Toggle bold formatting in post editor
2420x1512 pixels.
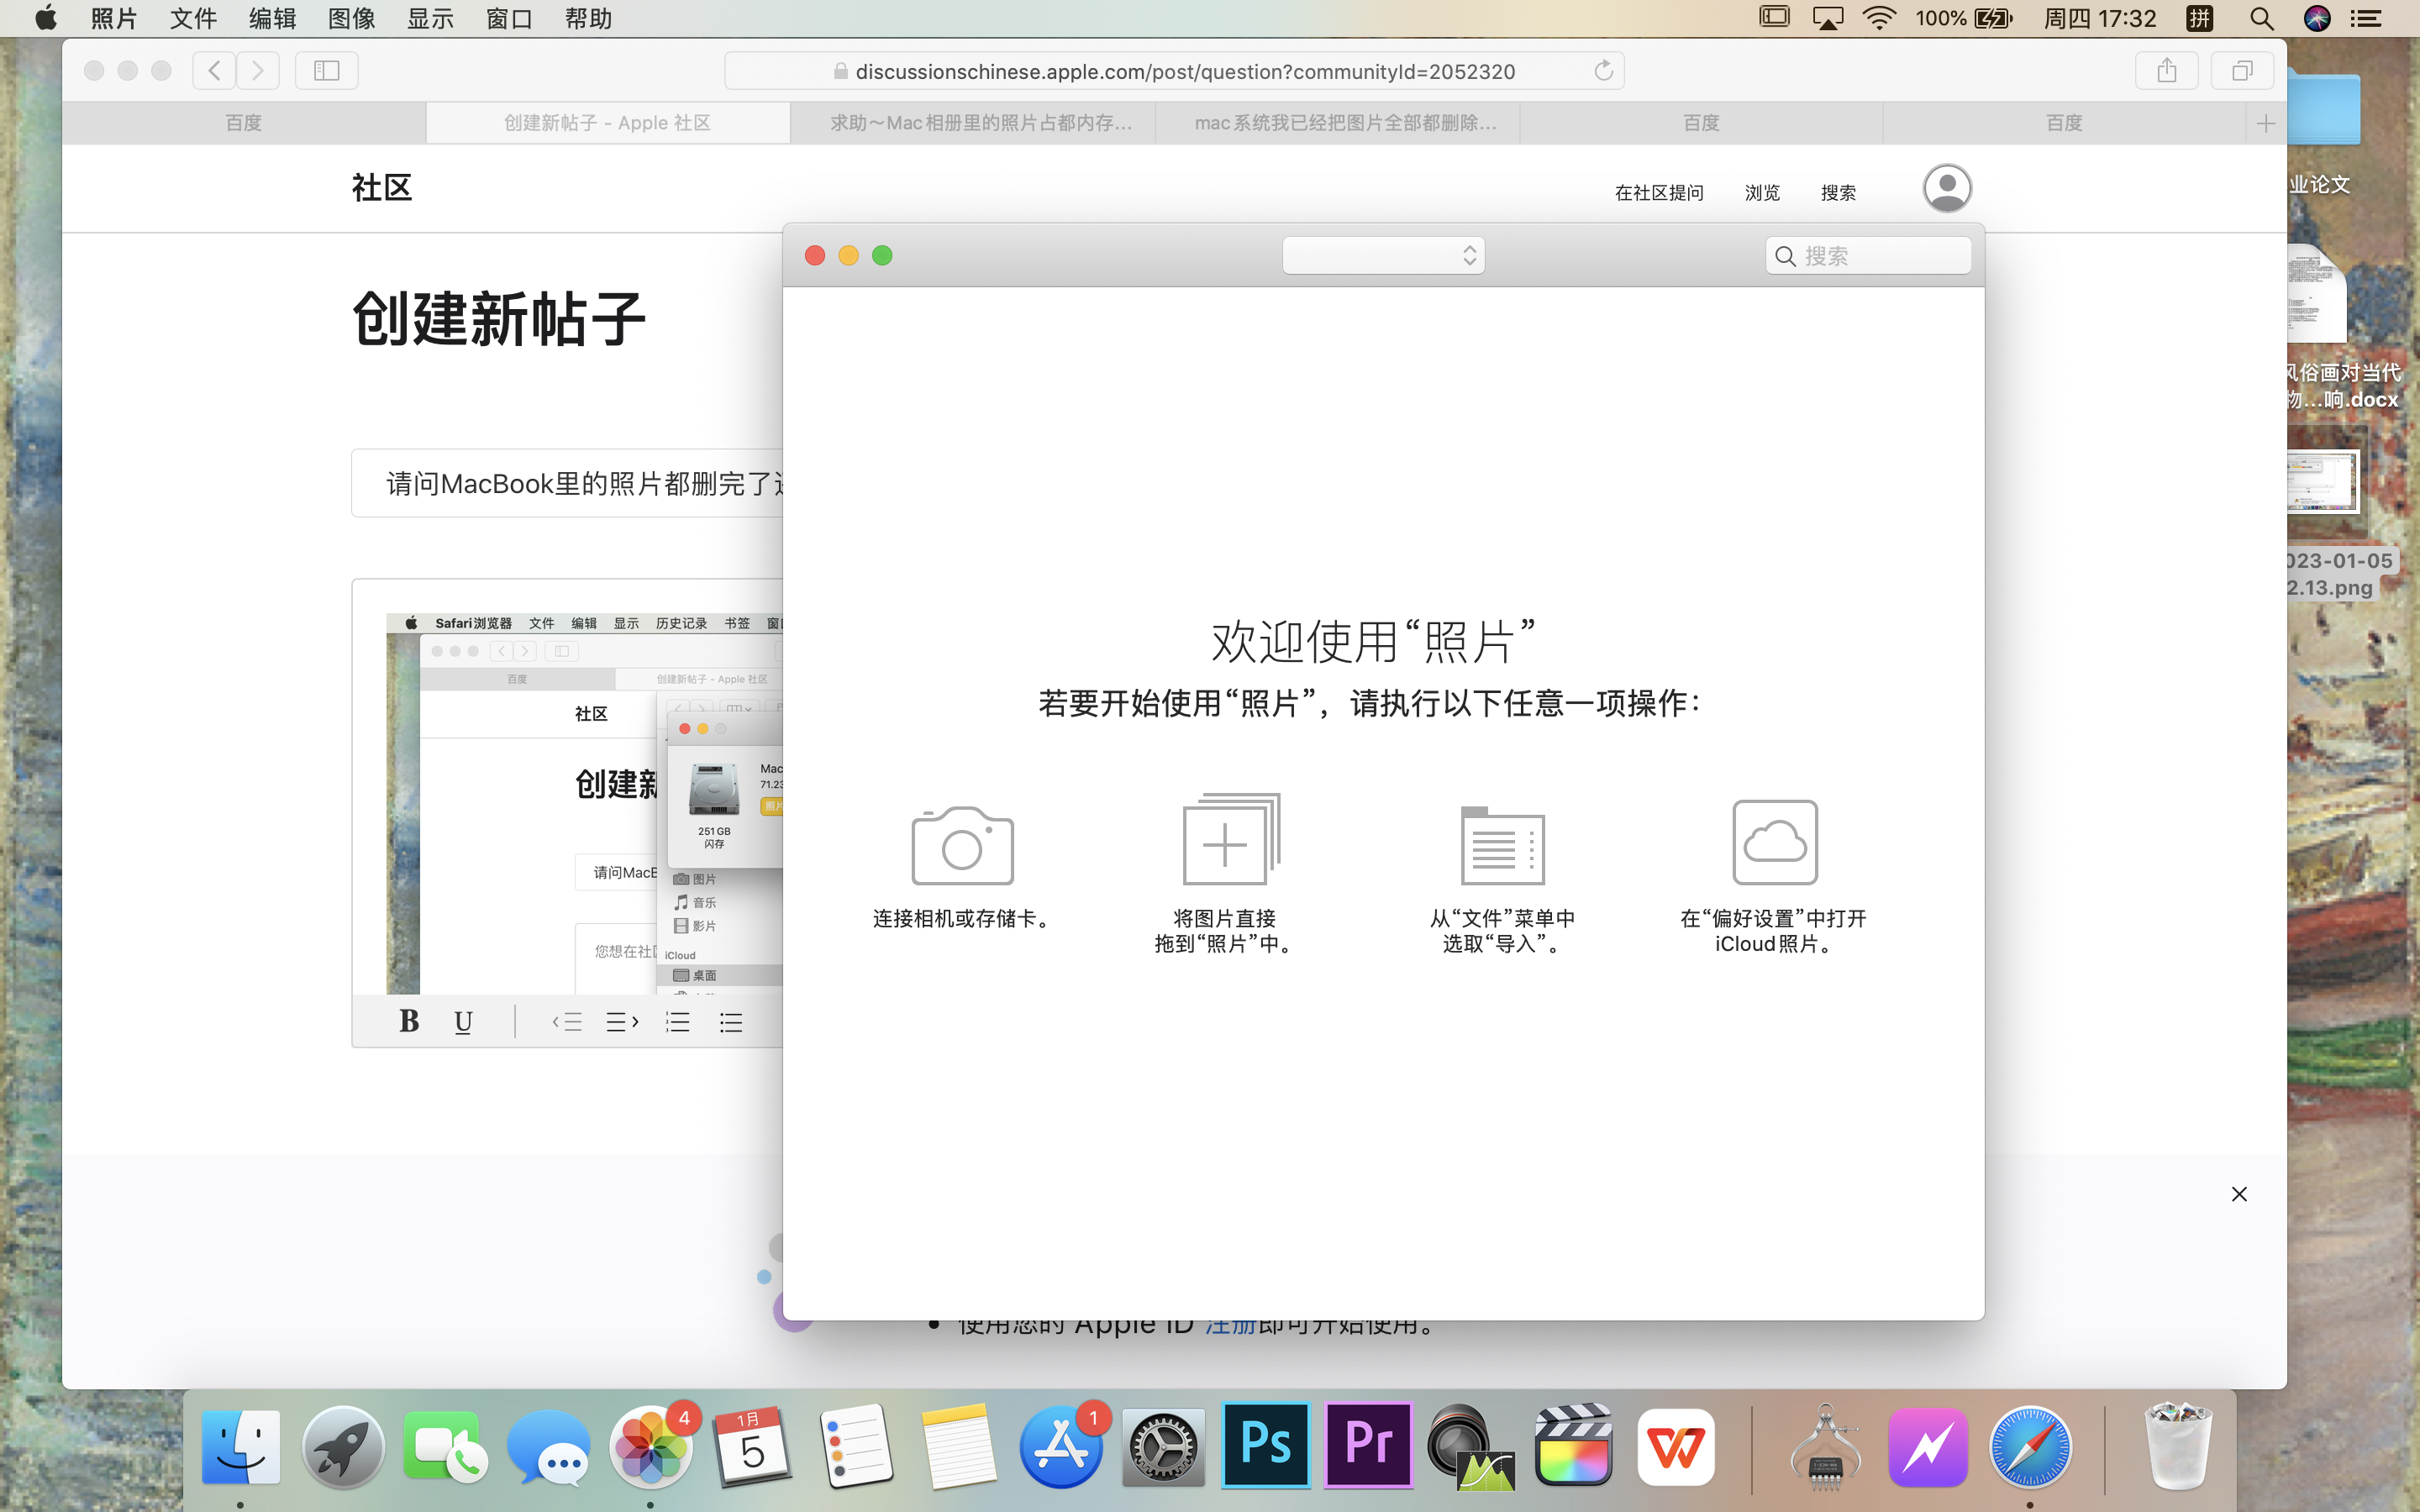click(x=409, y=1021)
